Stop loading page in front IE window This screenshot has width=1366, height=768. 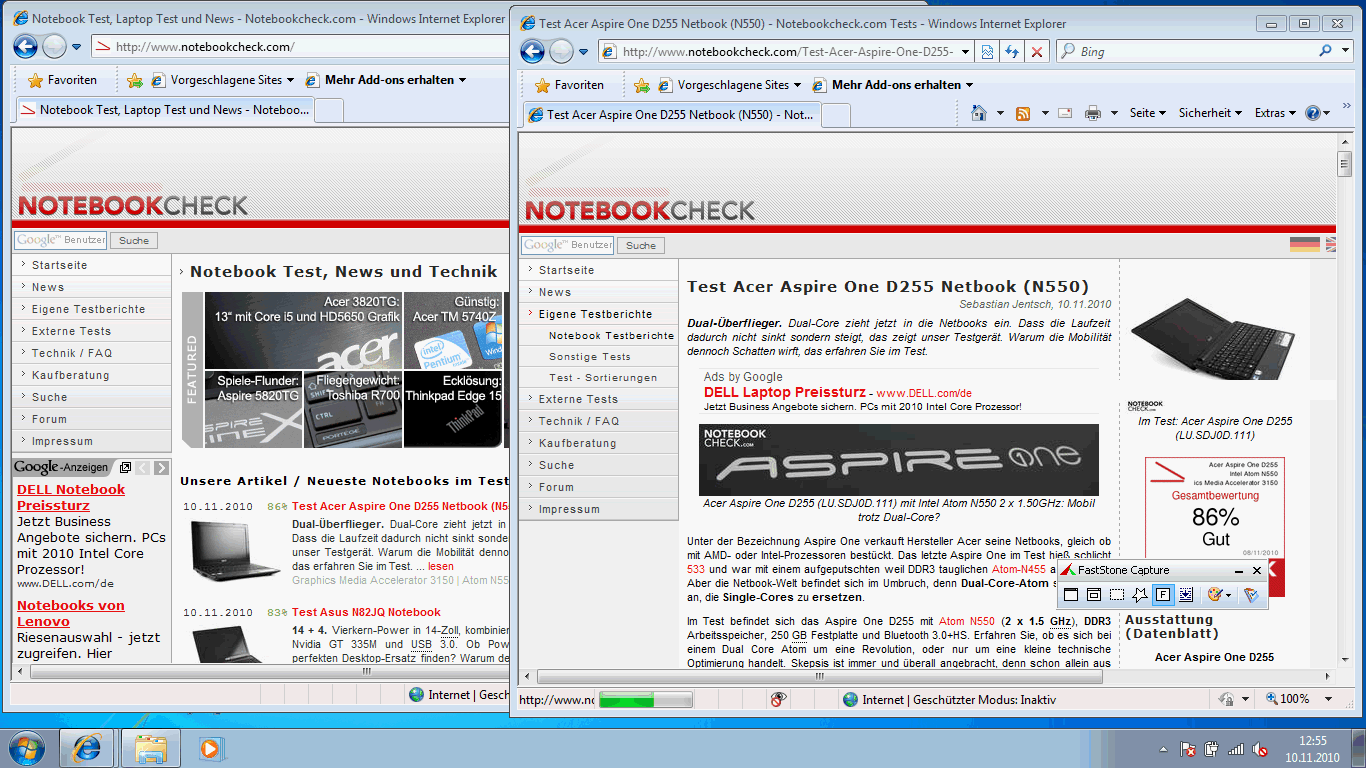pyautogui.click(x=1037, y=52)
